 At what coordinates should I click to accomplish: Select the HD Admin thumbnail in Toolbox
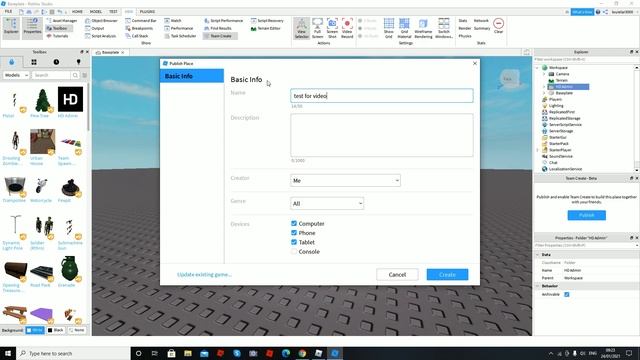(x=70, y=99)
